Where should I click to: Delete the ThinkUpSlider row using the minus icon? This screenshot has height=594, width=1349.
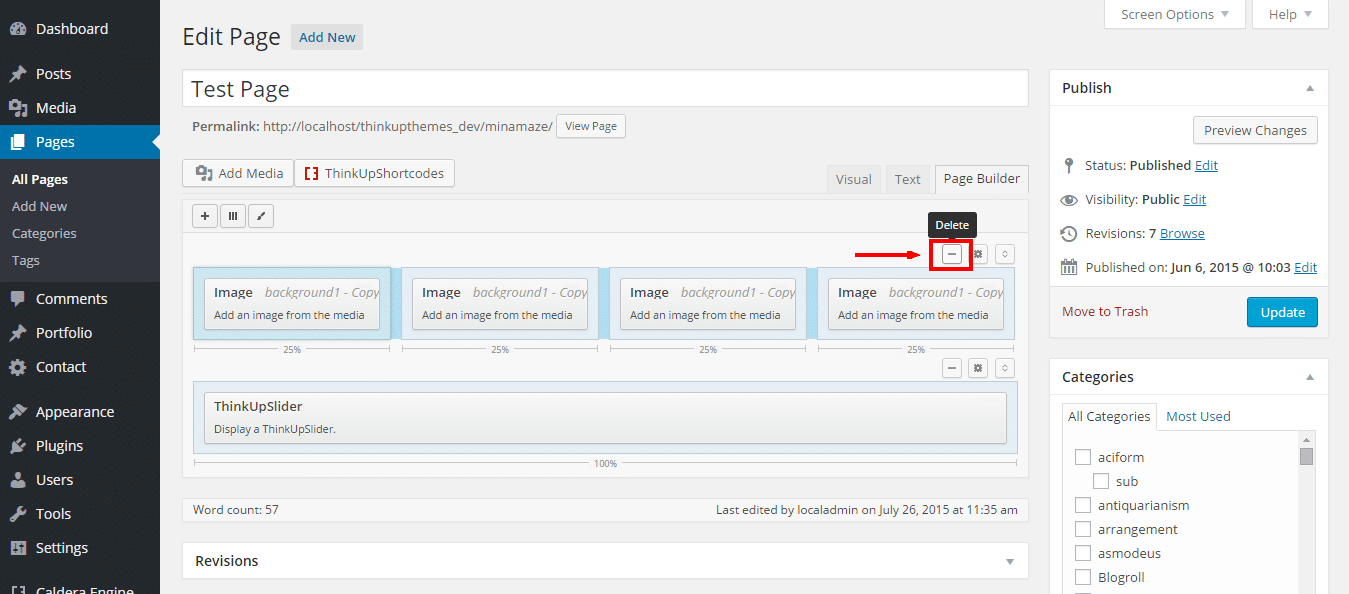coord(952,368)
